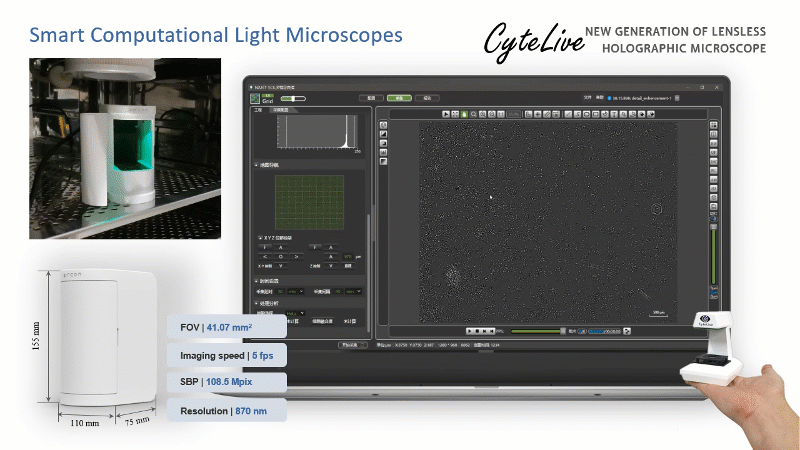Image resolution: width=800 pixels, height=450 pixels.
Task: Click the small icon after the file name
Action: (x=677, y=98)
